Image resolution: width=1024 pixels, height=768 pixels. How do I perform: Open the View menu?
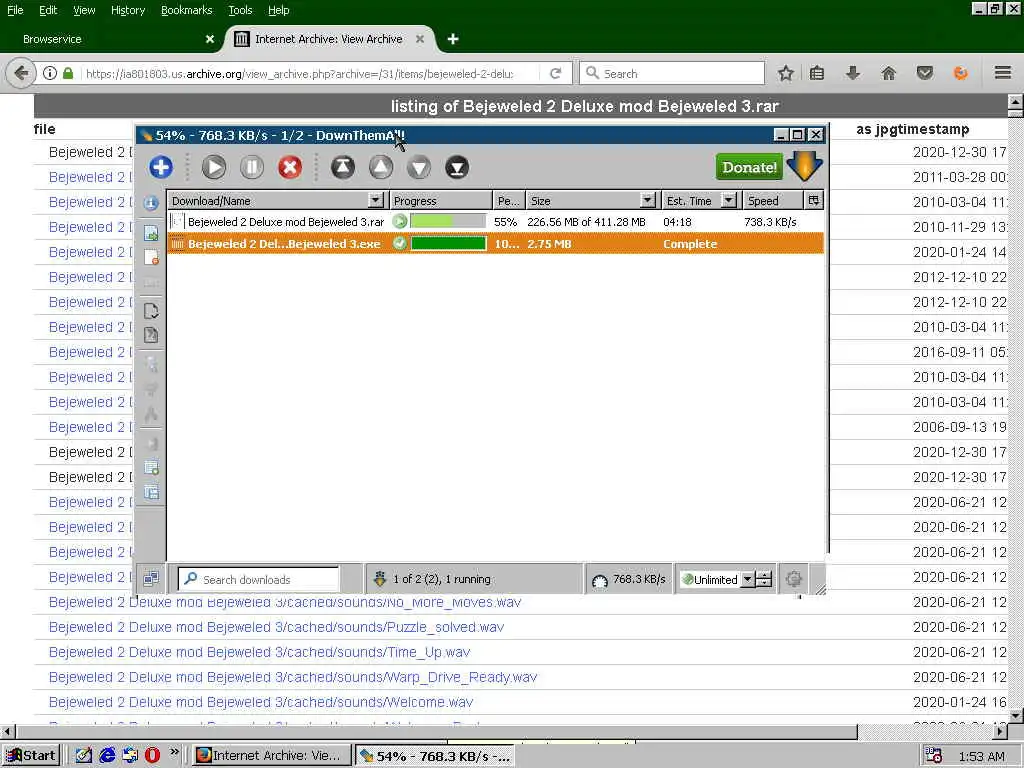coord(84,10)
